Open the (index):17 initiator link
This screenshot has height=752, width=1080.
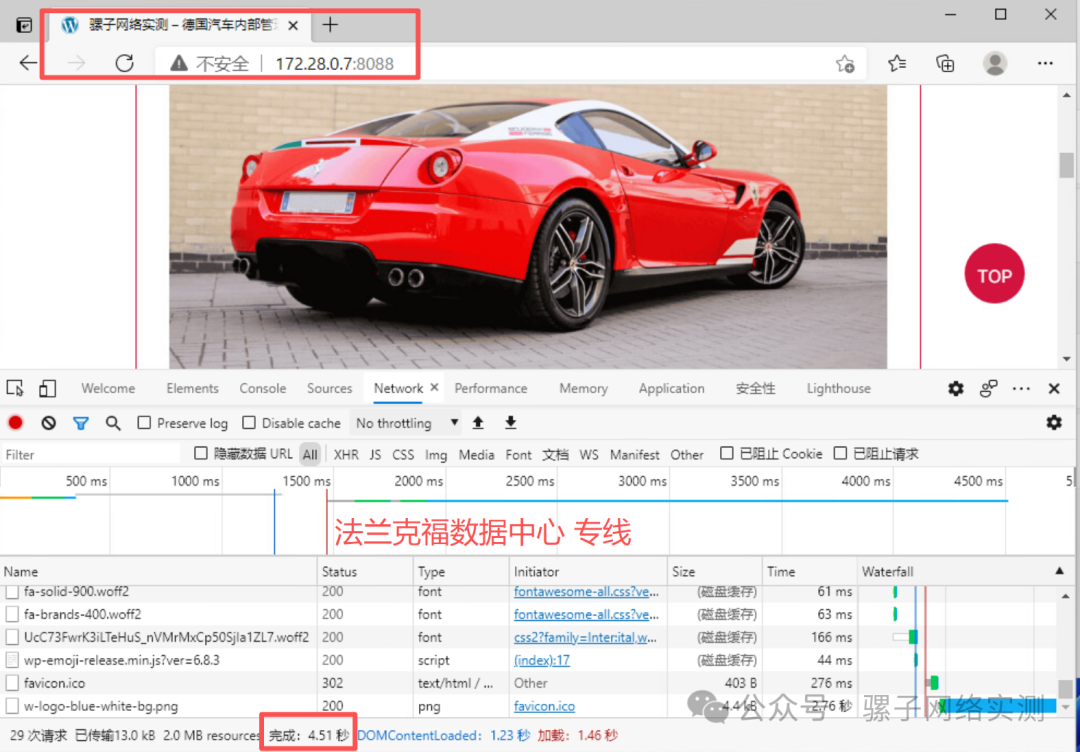pos(541,660)
